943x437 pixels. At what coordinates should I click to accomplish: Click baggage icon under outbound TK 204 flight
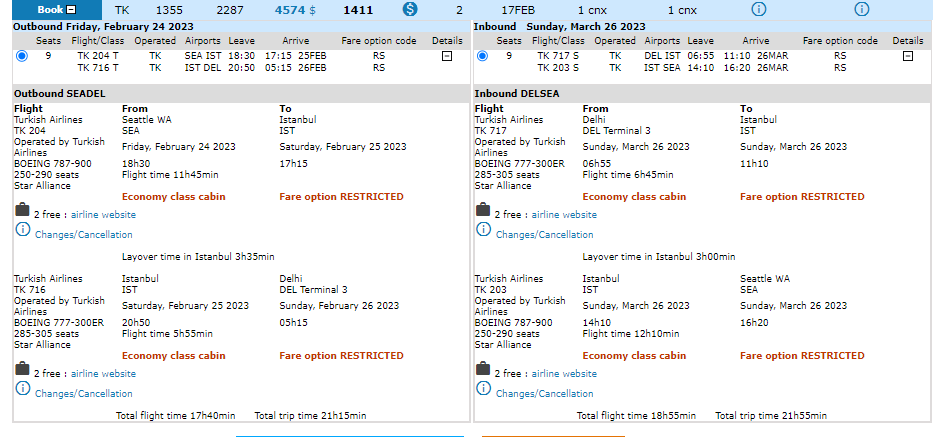22,211
